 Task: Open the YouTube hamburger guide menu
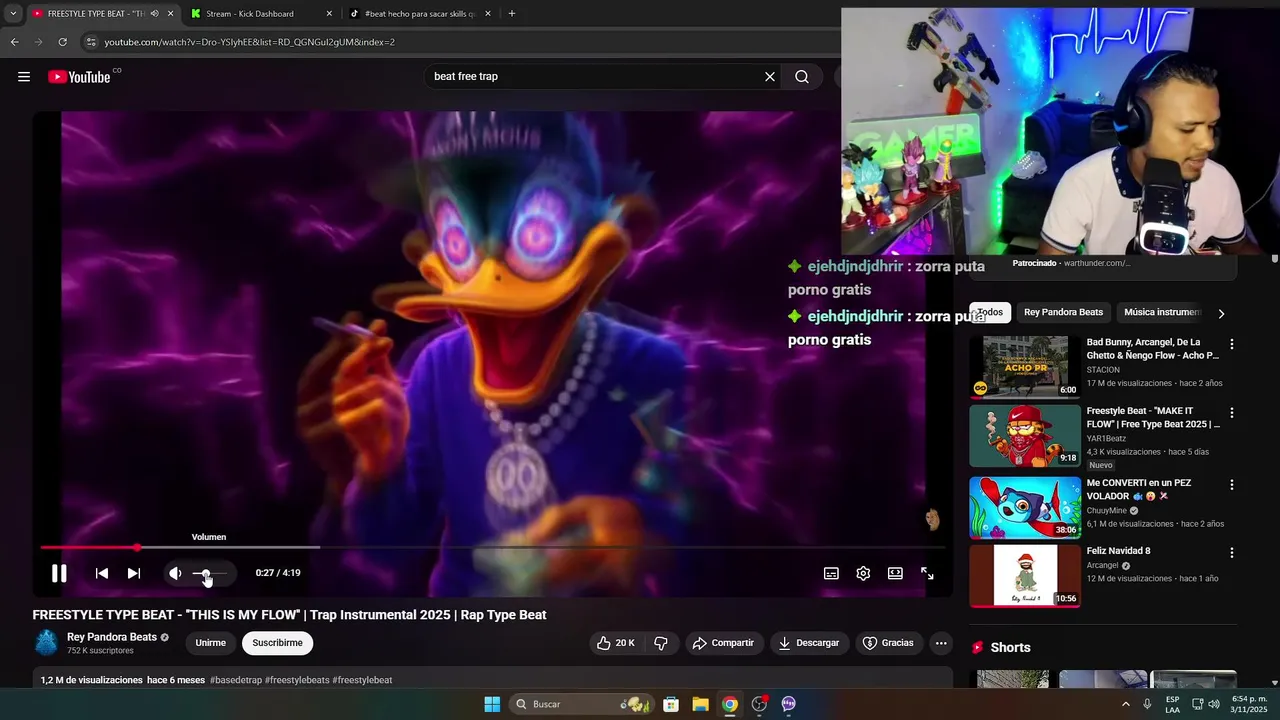point(24,77)
